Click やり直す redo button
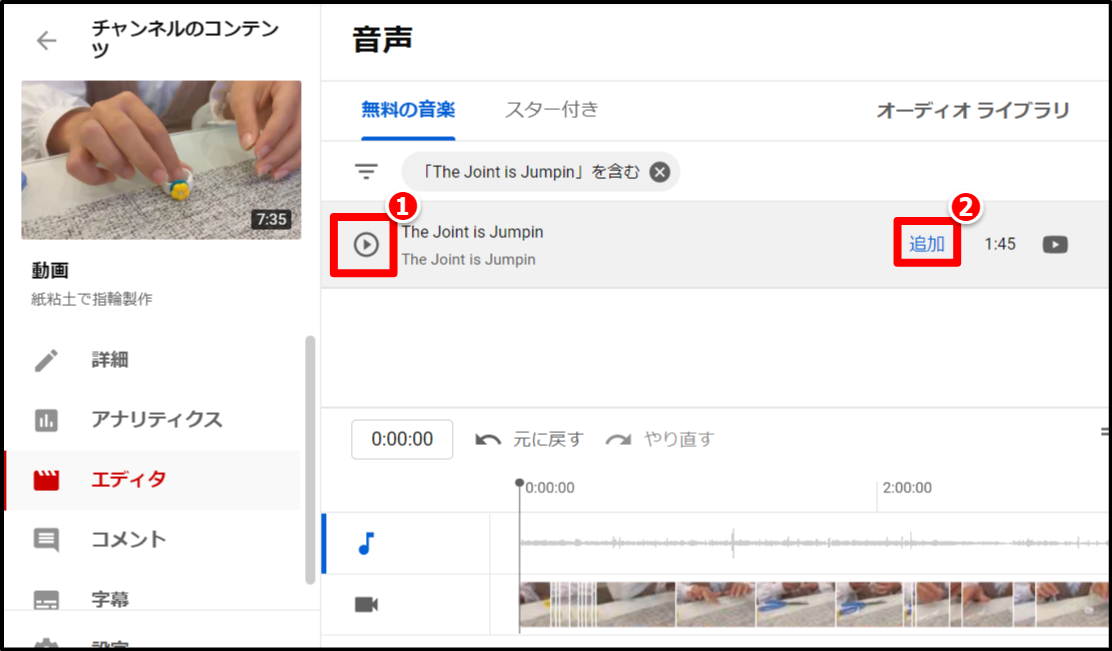 point(660,440)
